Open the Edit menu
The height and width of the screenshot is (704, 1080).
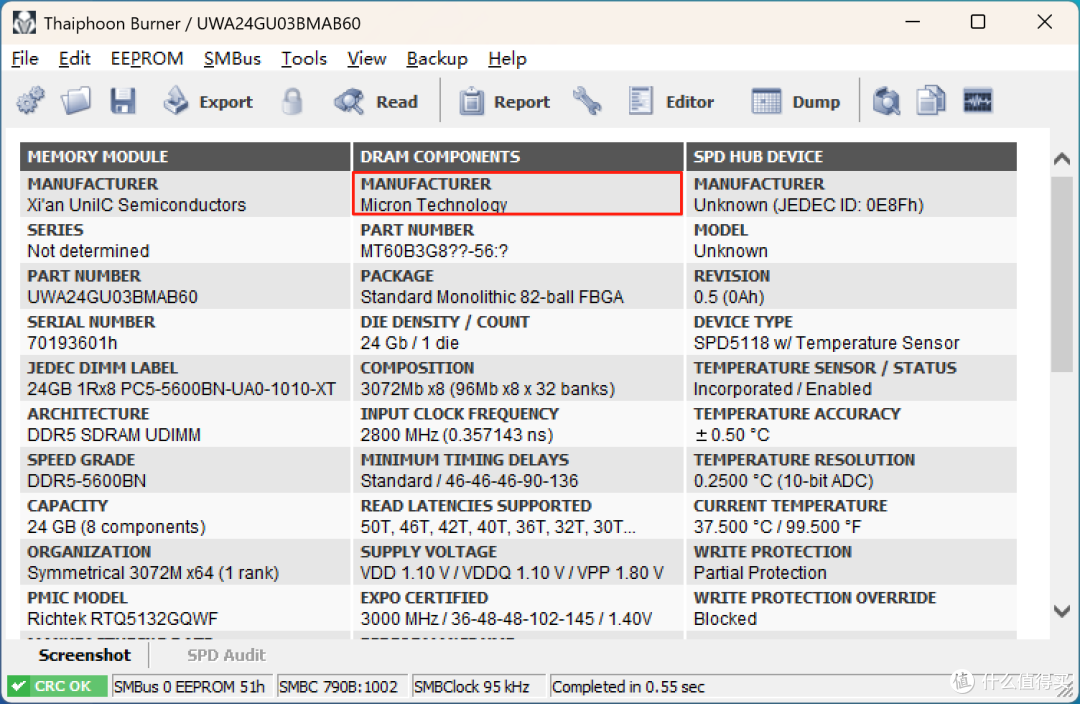(x=74, y=59)
